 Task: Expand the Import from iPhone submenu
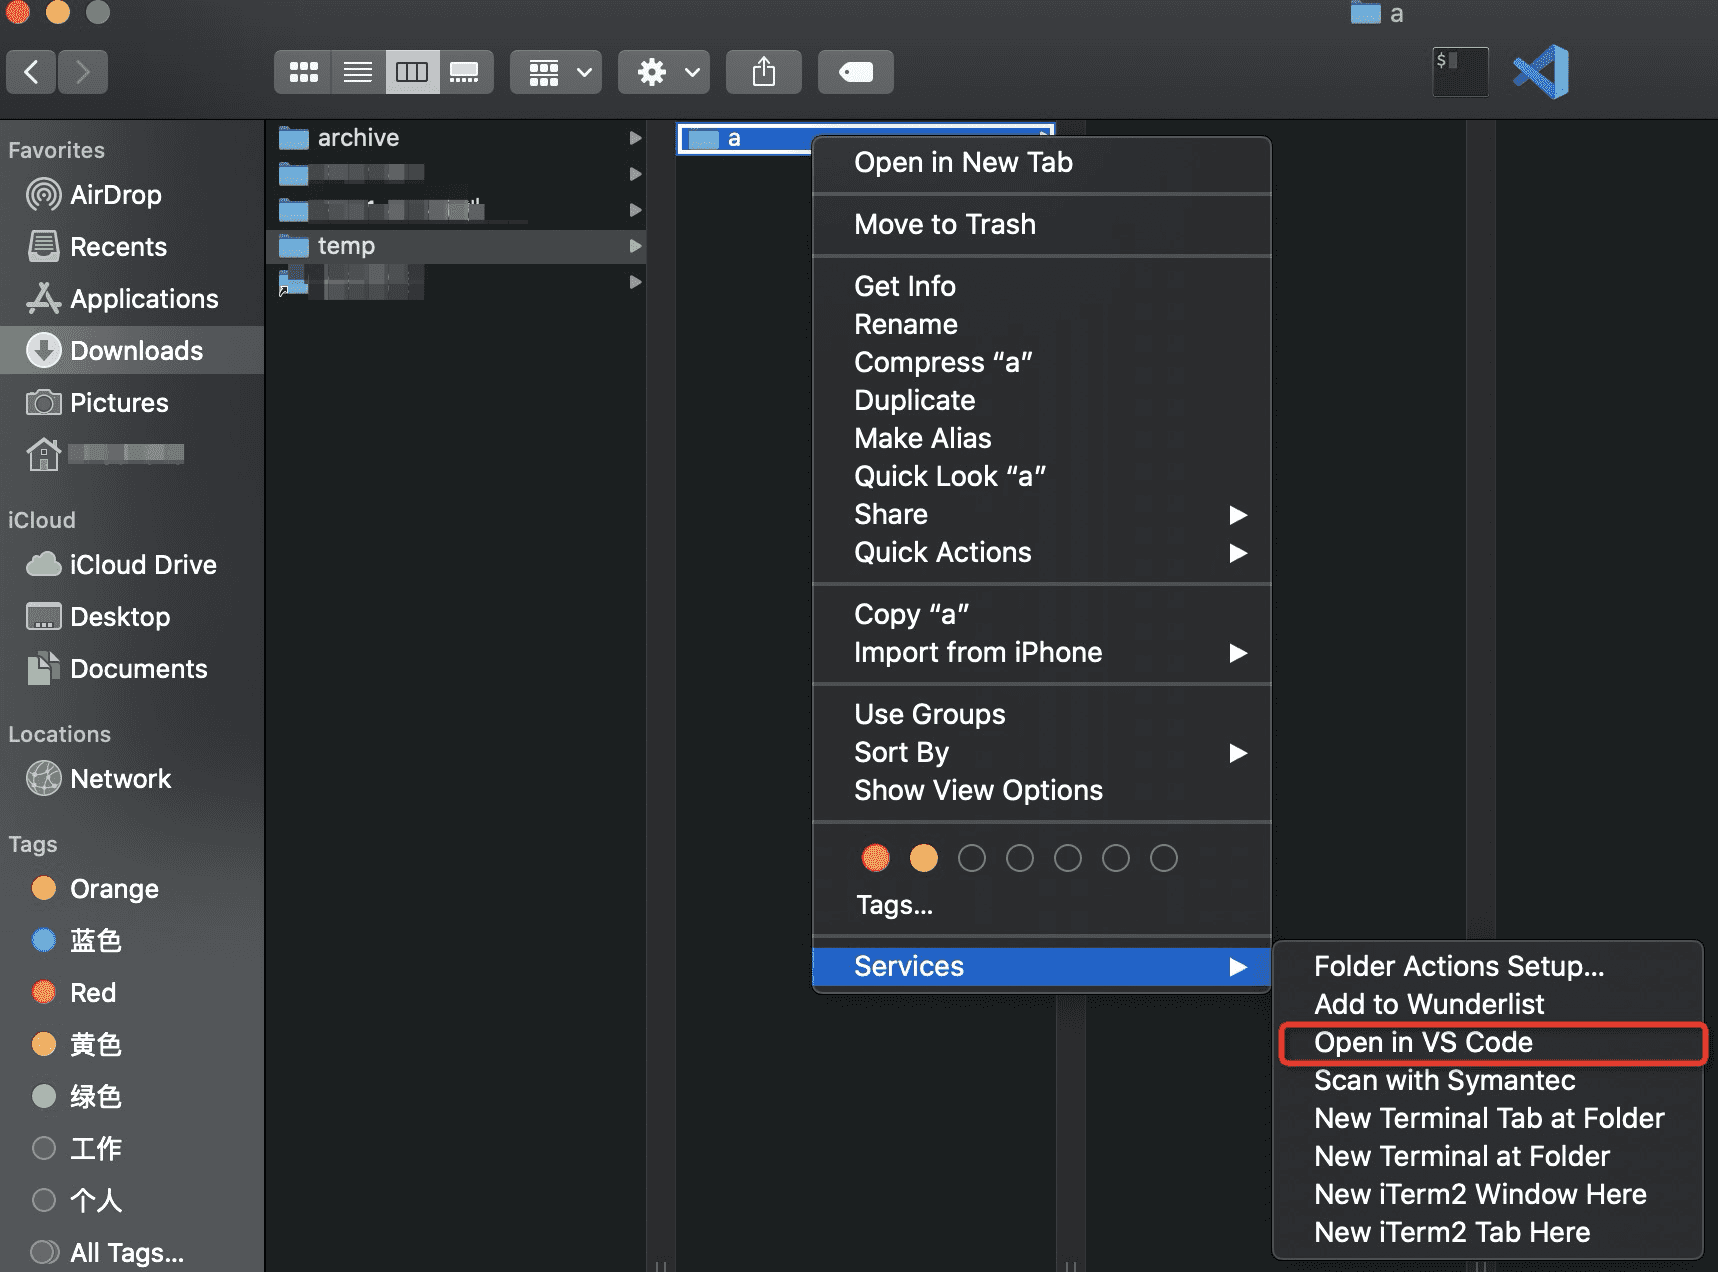pyautogui.click(x=1042, y=652)
